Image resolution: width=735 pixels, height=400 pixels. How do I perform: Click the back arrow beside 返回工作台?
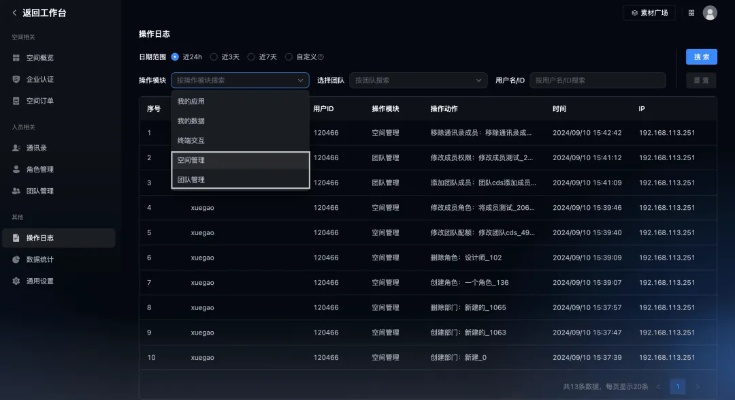point(14,13)
